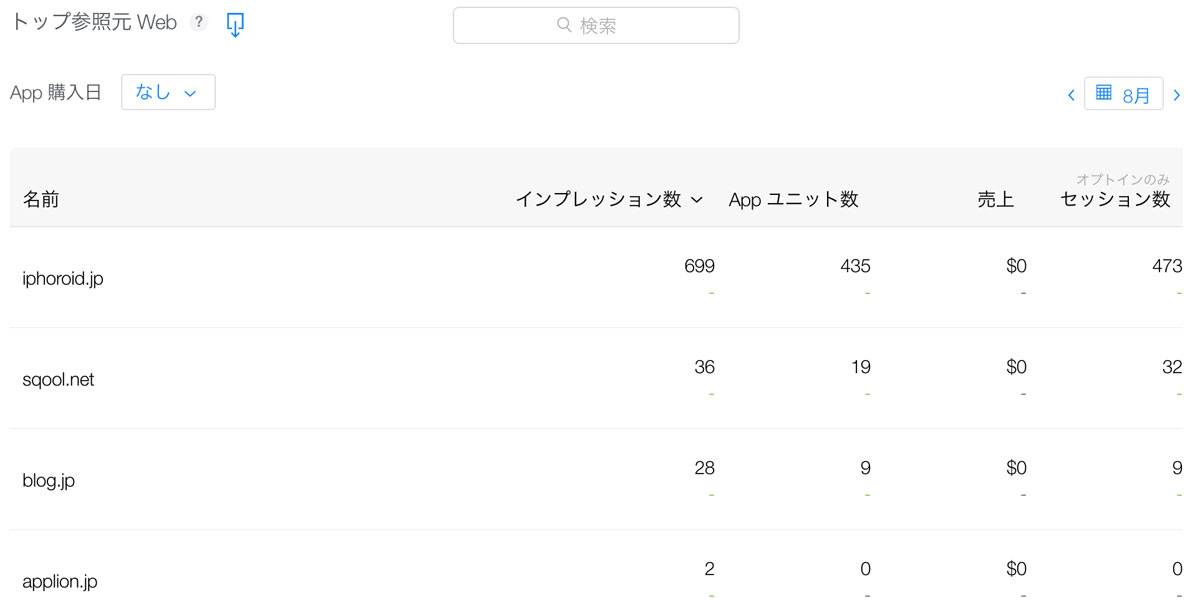Open the blog.jp referrer row
1200x600 pixels.
49,481
